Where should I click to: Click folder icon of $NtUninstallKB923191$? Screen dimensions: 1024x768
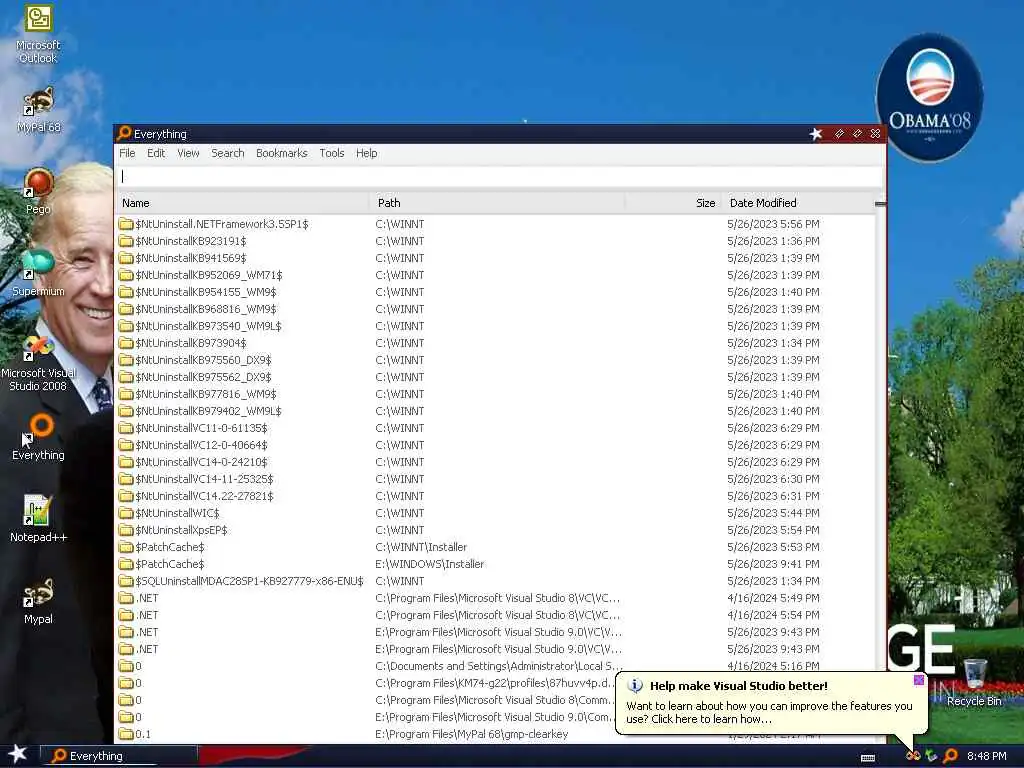click(x=125, y=241)
